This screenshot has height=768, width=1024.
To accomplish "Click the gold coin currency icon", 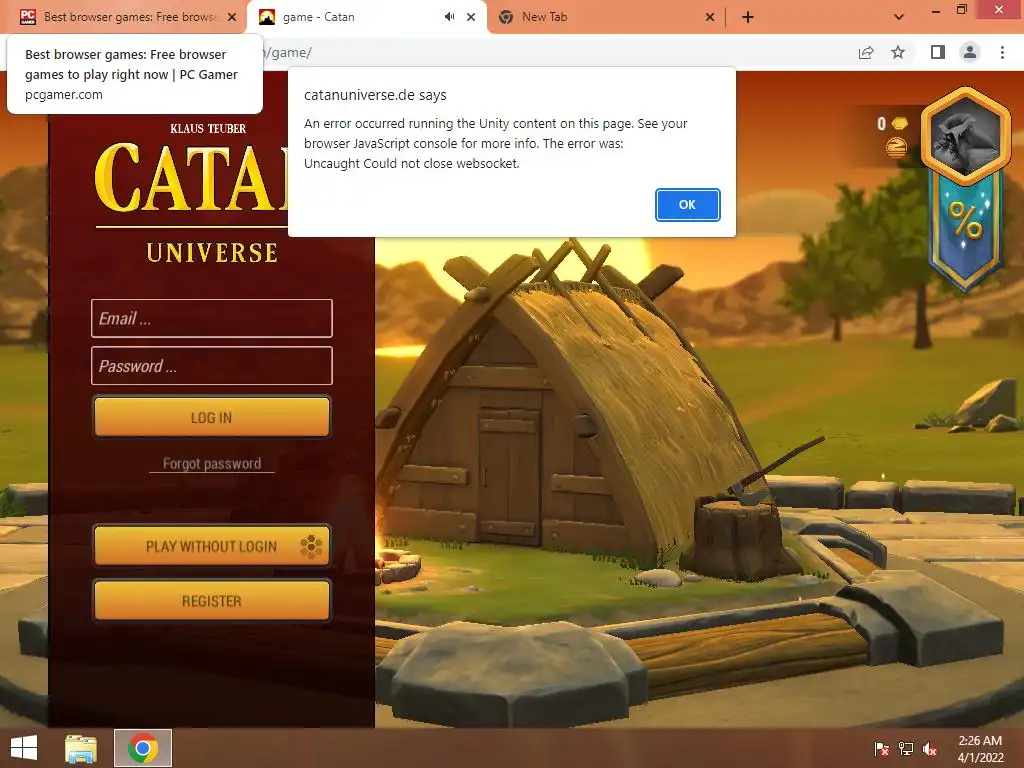I will click(x=900, y=123).
